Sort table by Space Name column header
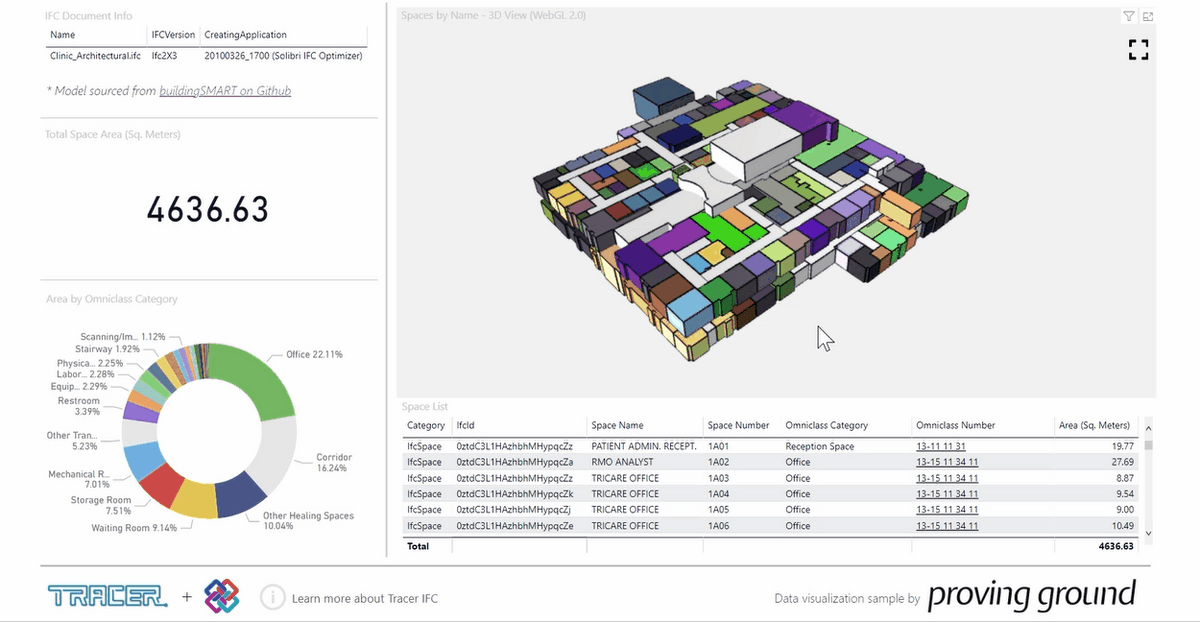The image size is (1200, 622). tap(618, 425)
